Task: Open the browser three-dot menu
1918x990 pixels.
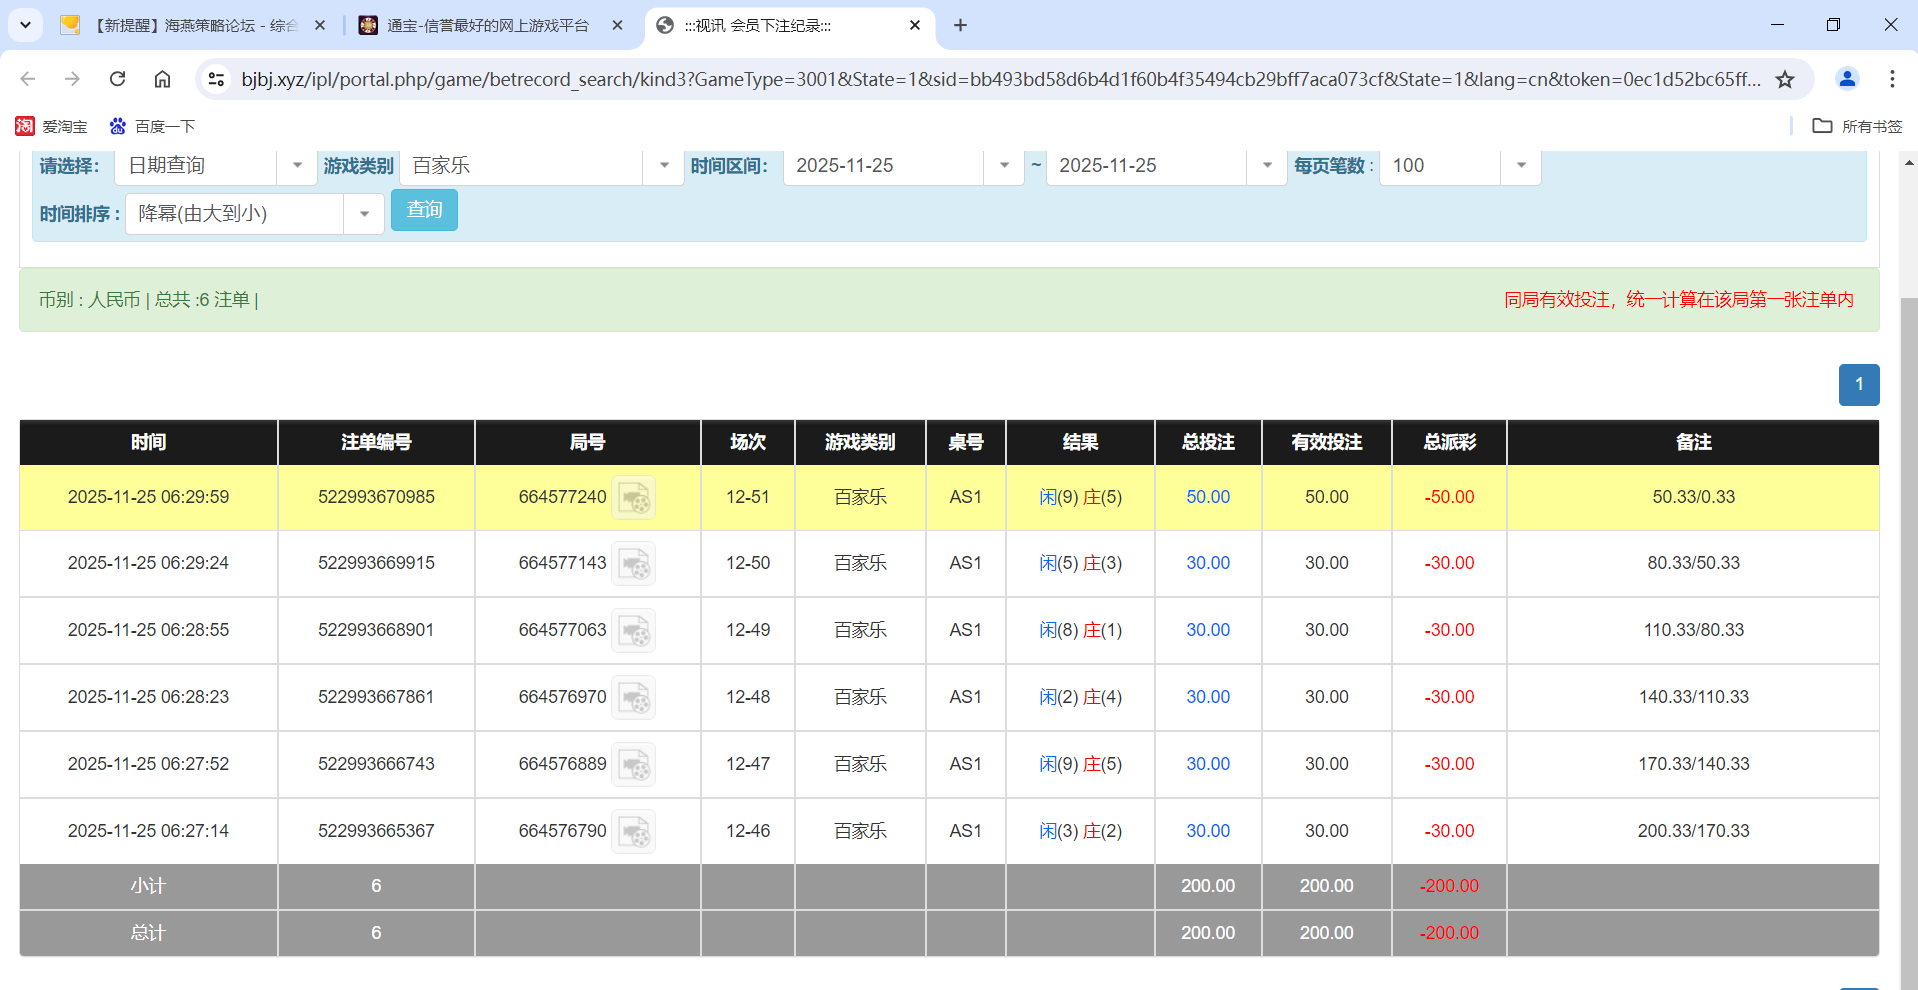Action: [x=1893, y=79]
